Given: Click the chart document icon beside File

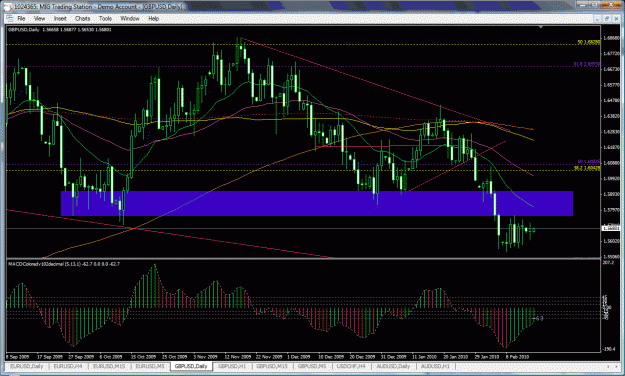Looking at the screenshot, I should tap(9, 18).
